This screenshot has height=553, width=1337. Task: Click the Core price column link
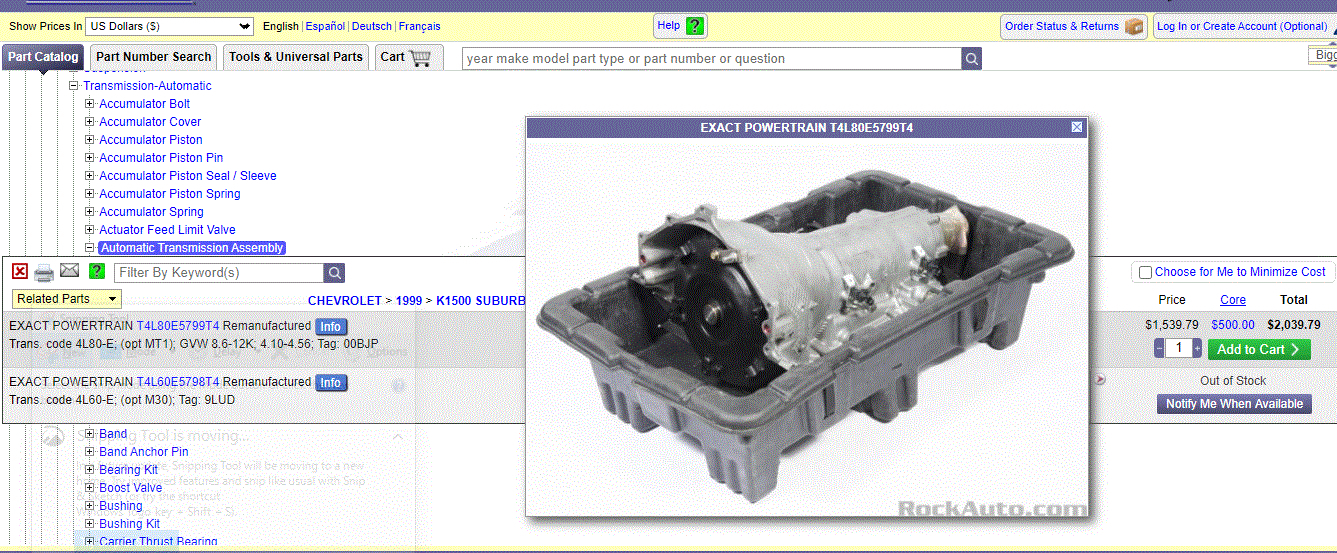pyautogui.click(x=1233, y=300)
